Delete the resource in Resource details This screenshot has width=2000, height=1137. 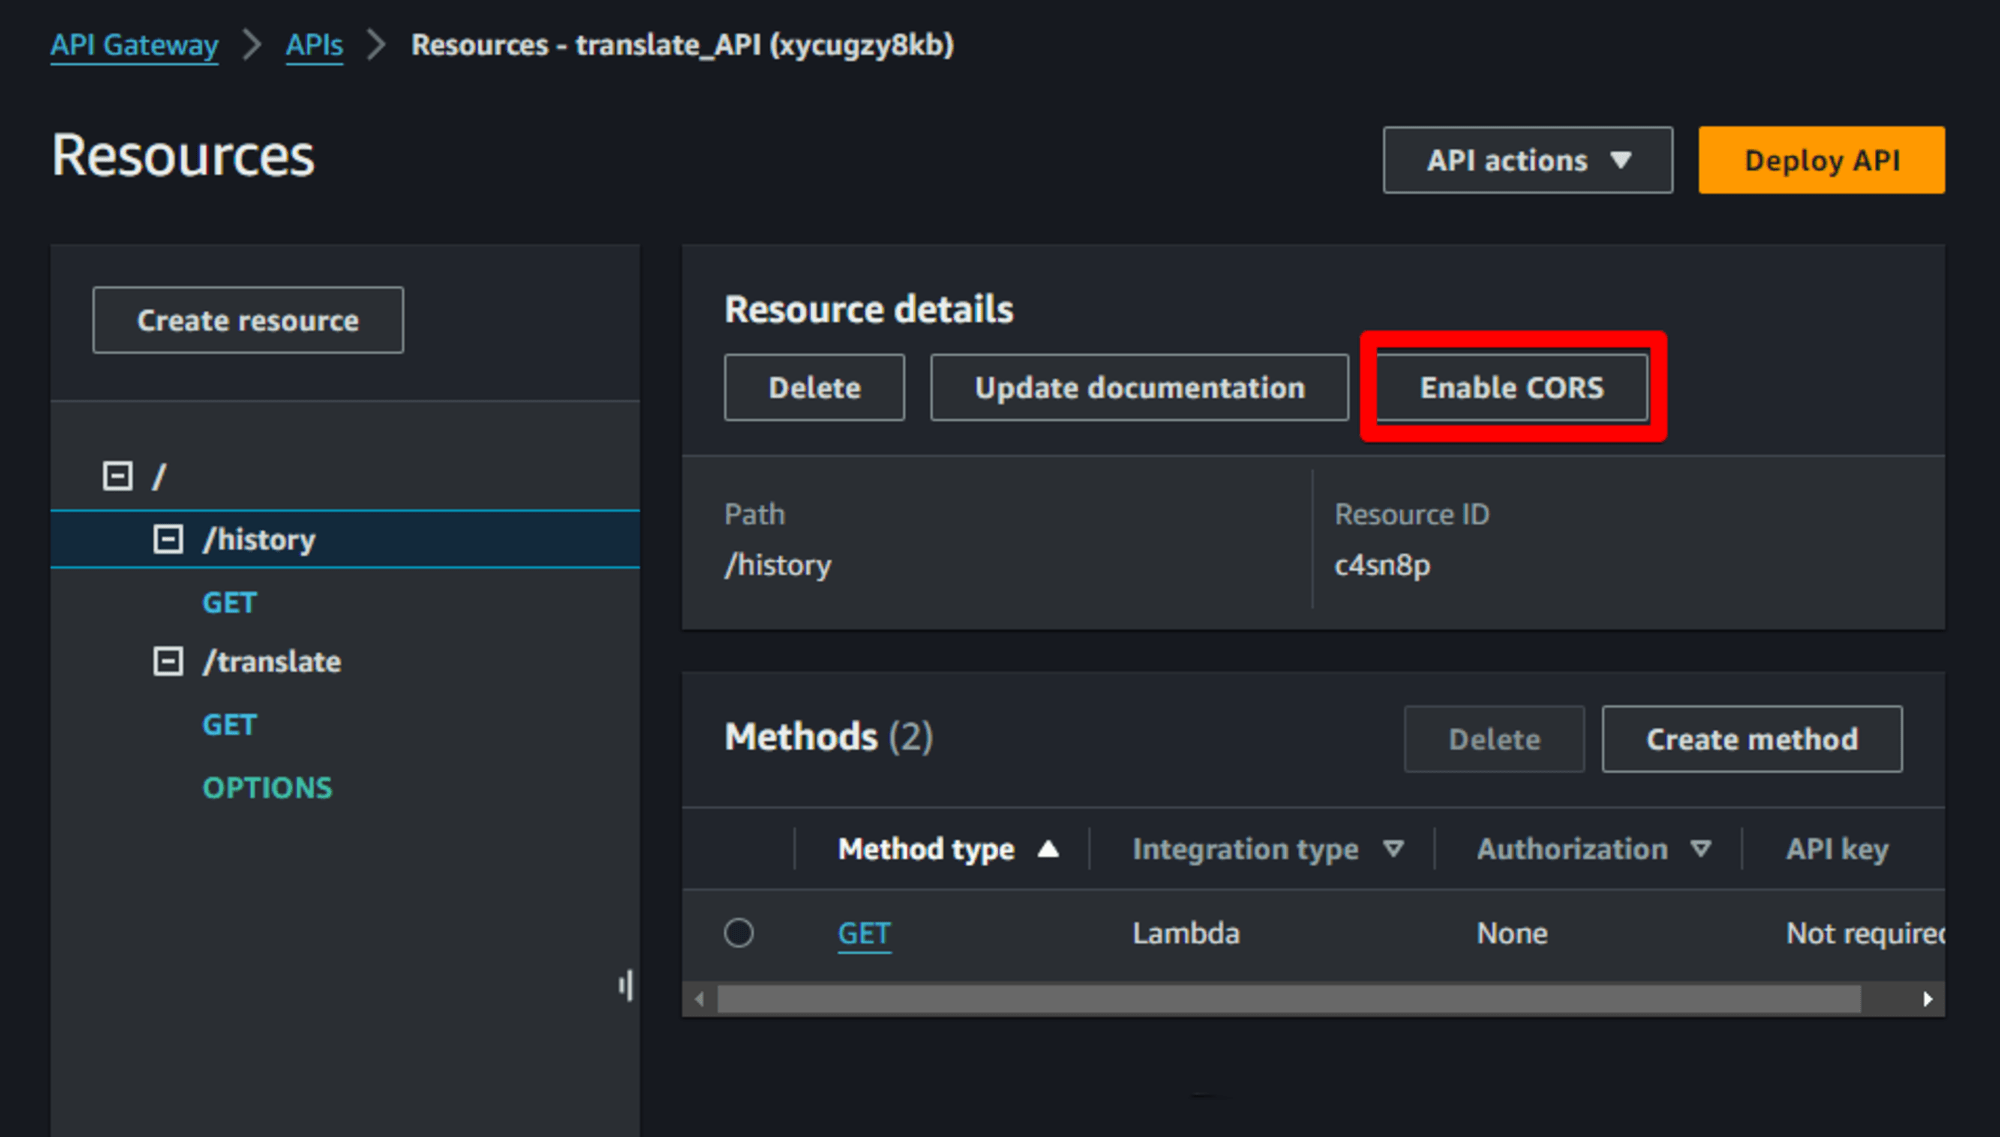pos(814,387)
